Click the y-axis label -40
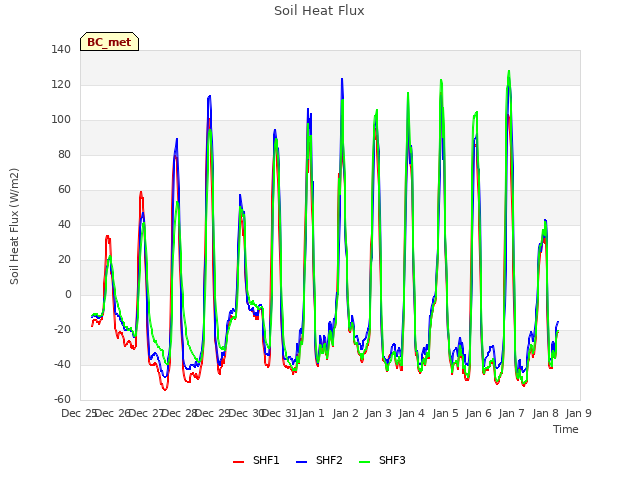The width and height of the screenshot is (640, 480). click(x=62, y=364)
